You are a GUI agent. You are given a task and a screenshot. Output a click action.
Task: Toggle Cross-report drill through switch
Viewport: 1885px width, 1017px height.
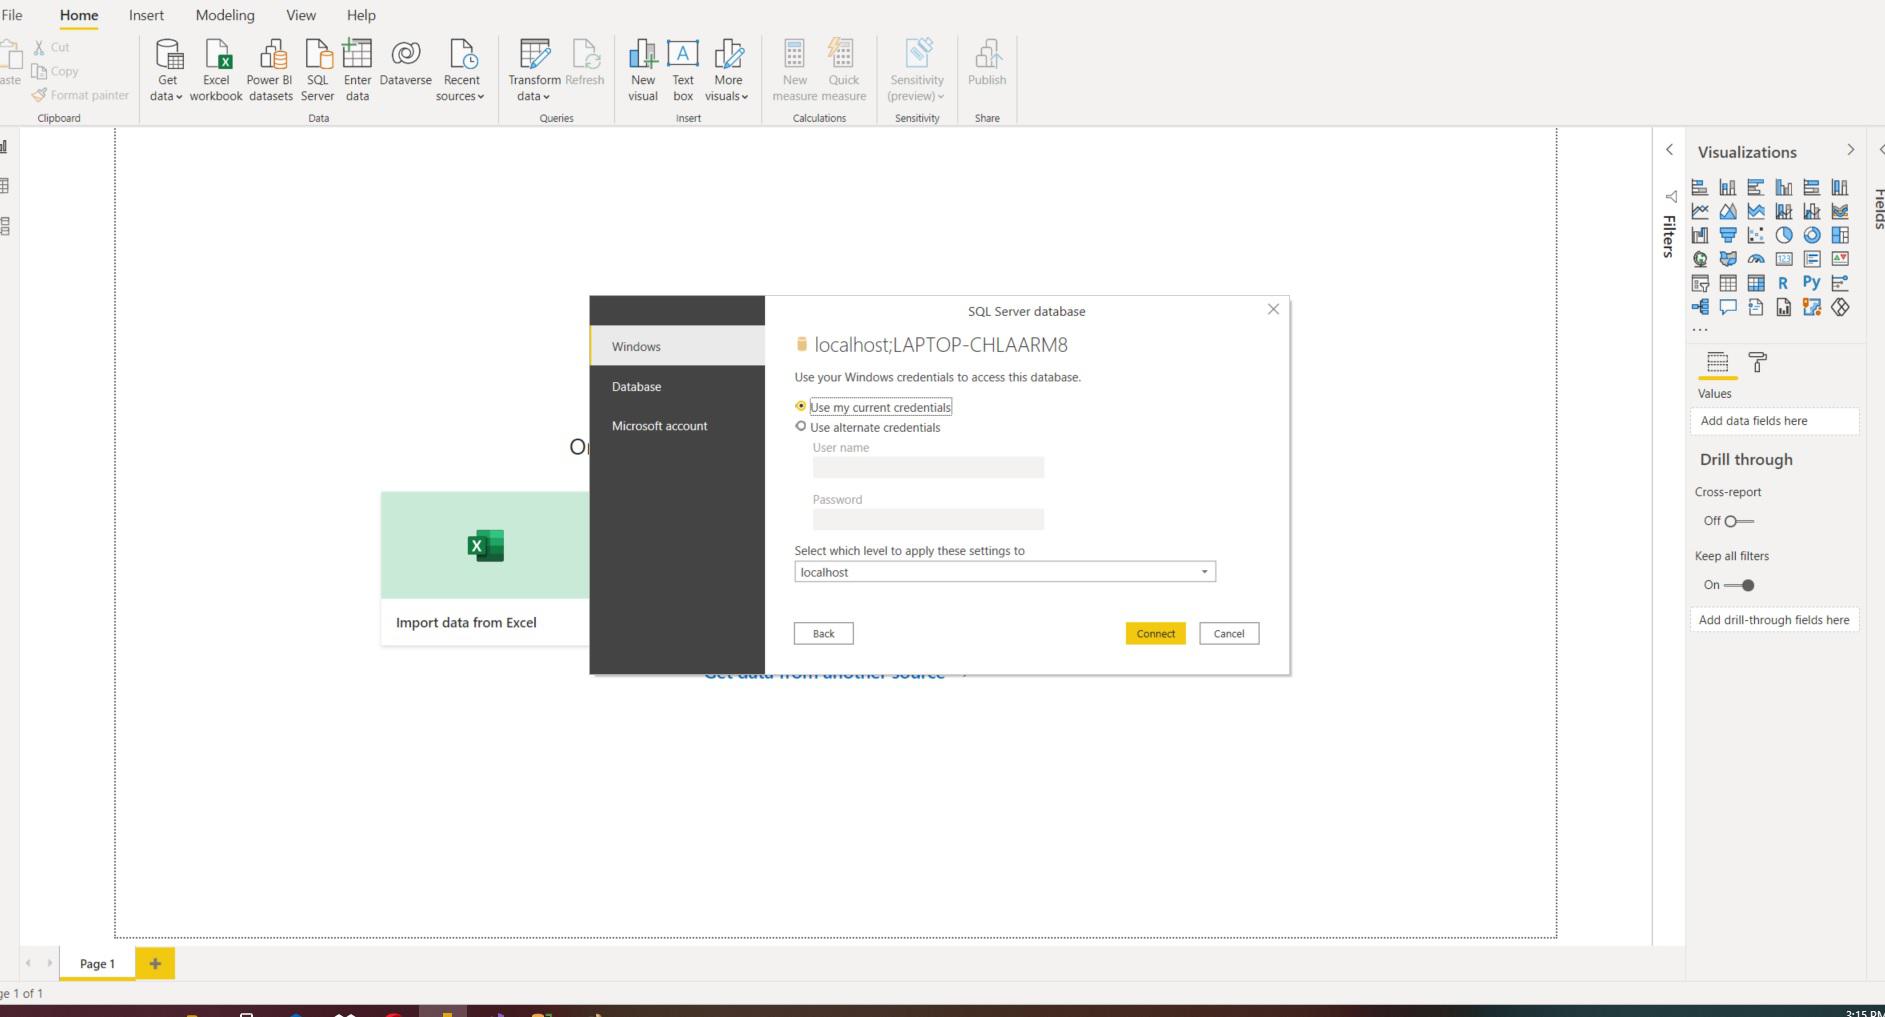click(x=1738, y=521)
